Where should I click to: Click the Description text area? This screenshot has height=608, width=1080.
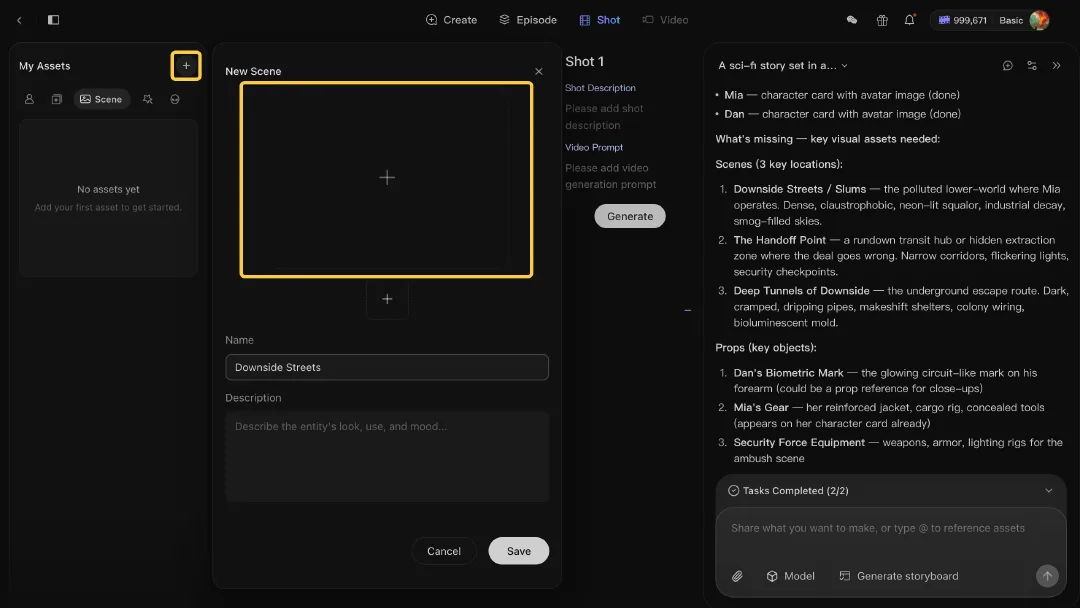(x=386, y=457)
